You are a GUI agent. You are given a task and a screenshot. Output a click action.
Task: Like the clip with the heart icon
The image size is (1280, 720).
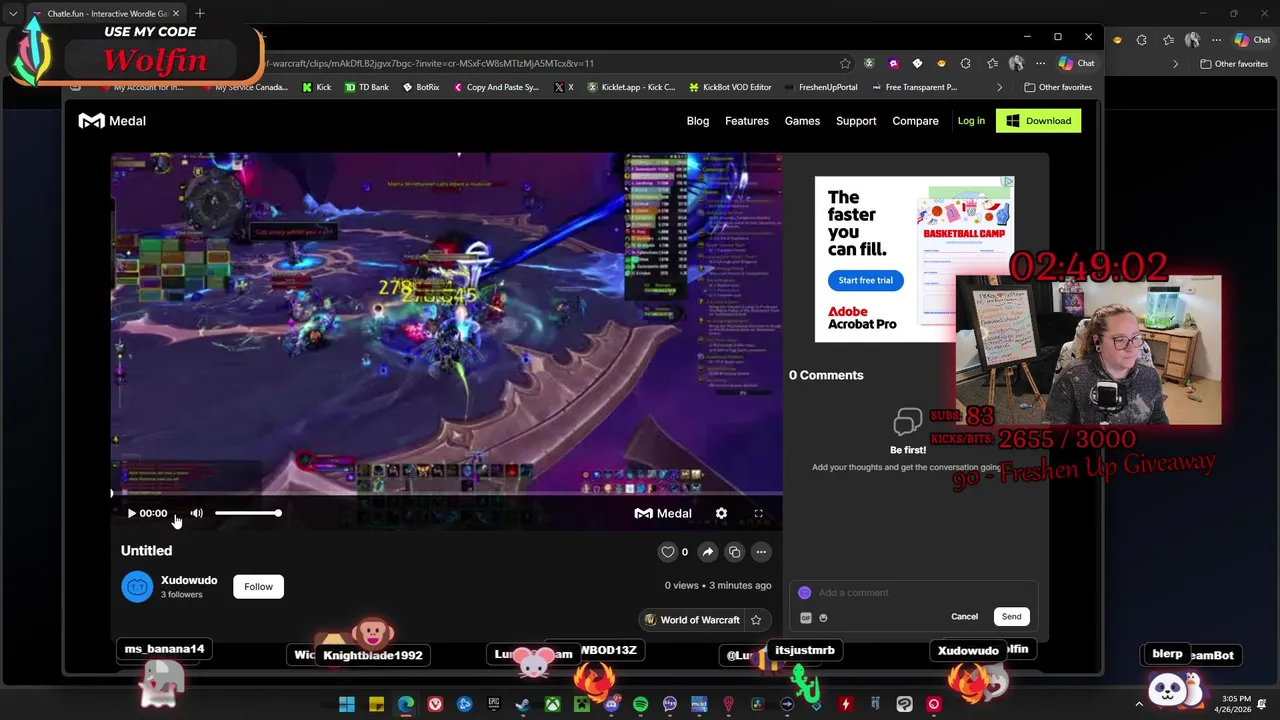[x=667, y=552]
